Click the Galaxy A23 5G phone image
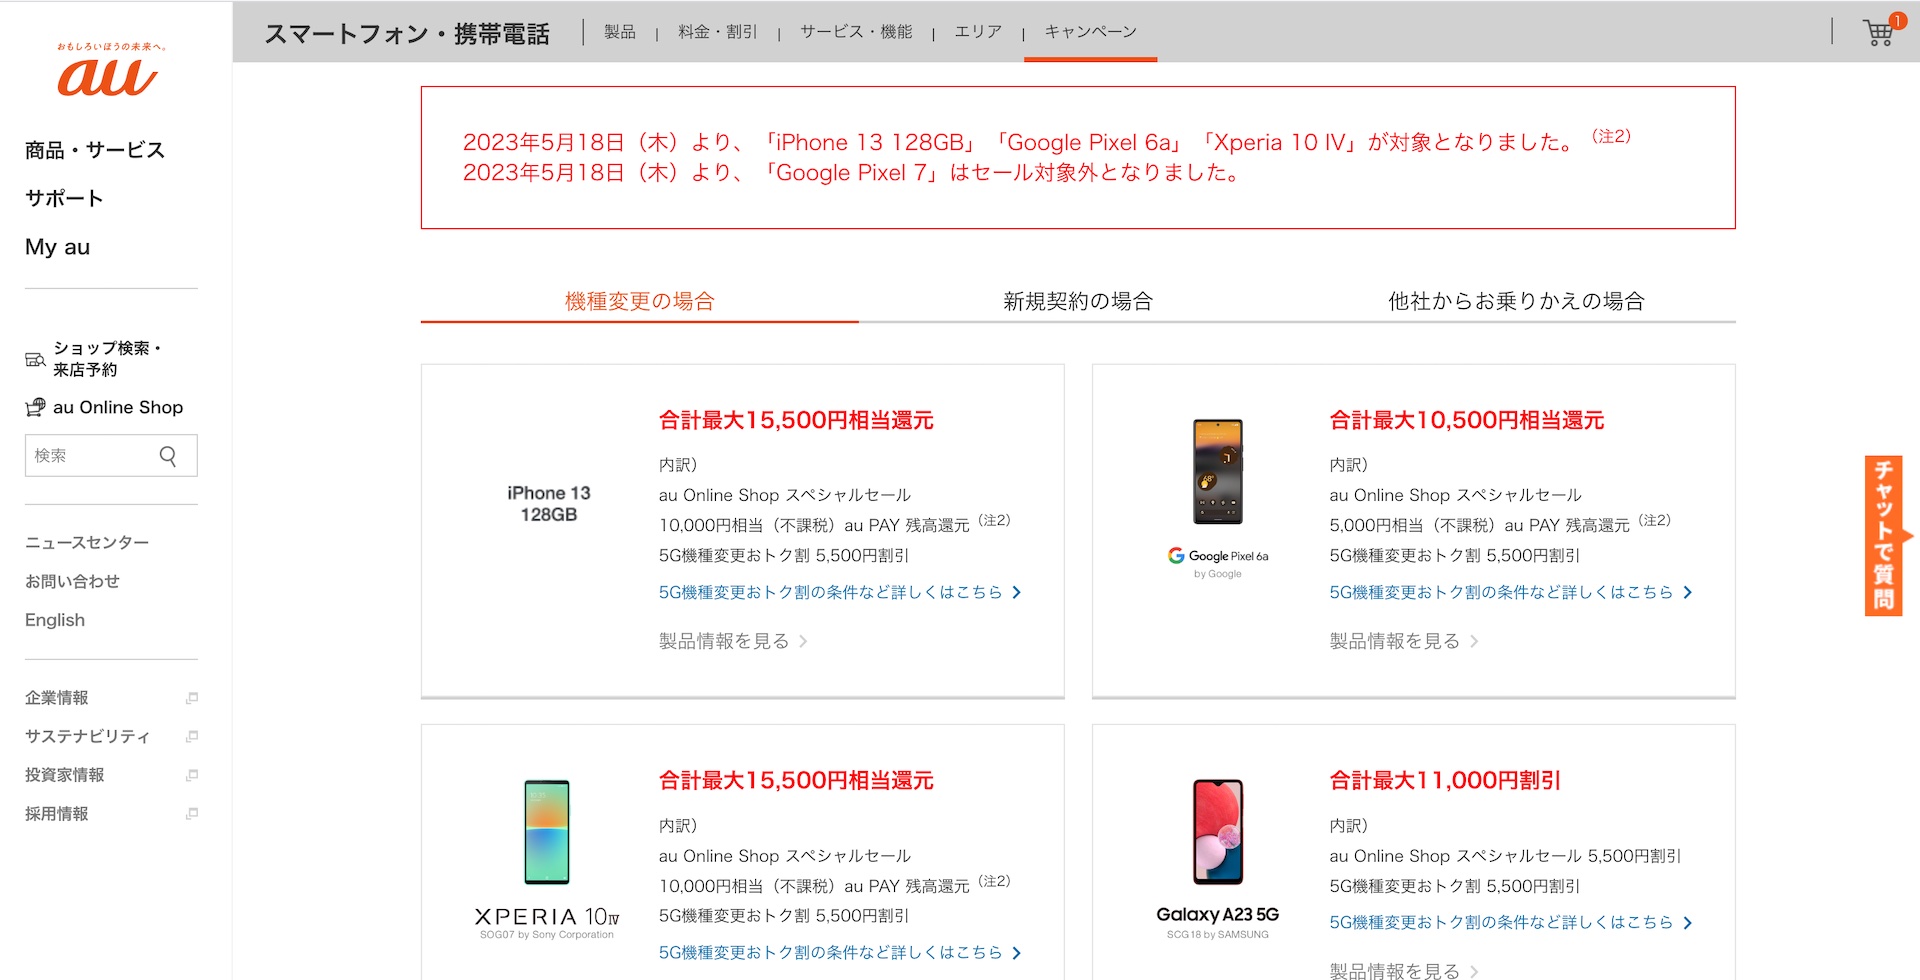The height and width of the screenshot is (980, 1920). pyautogui.click(x=1218, y=832)
